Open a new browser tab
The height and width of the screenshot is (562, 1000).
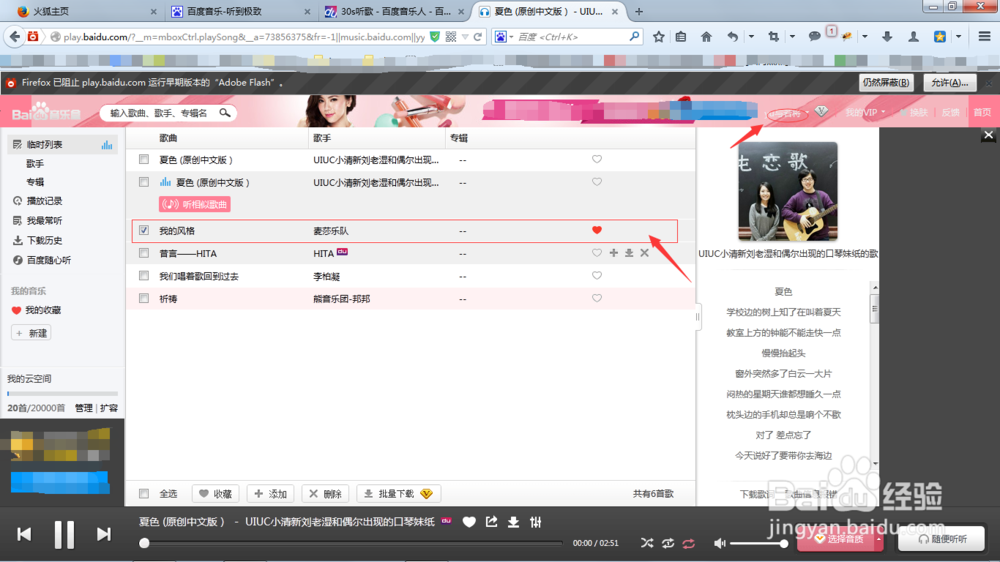tap(639, 11)
